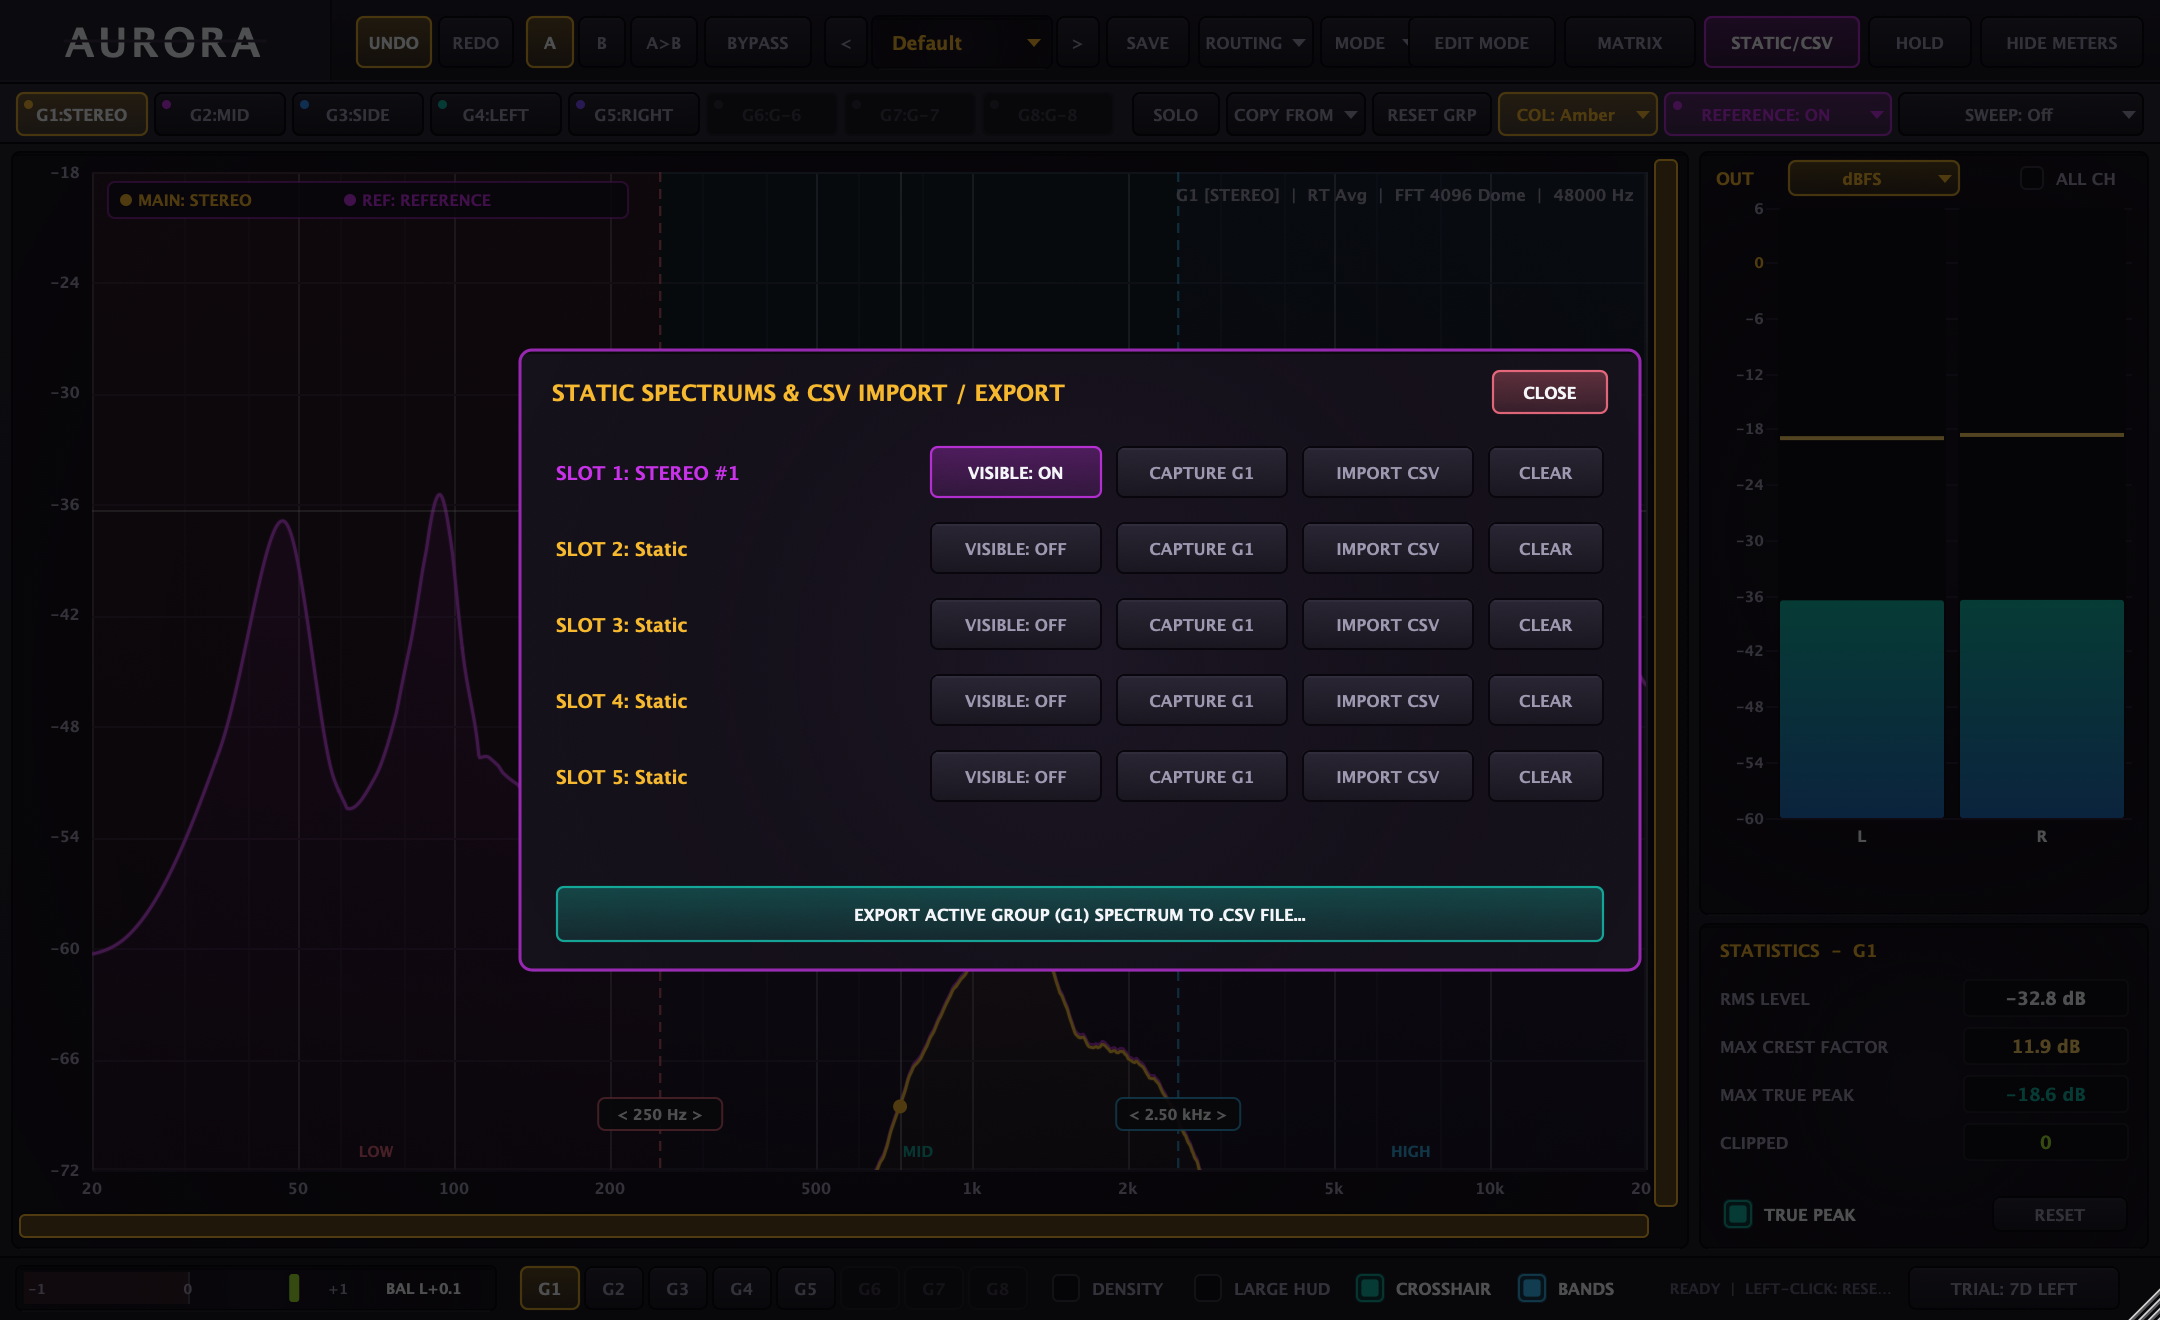Select the G3 button in bottom bar
2160x1320 pixels.
pyautogui.click(x=677, y=1288)
